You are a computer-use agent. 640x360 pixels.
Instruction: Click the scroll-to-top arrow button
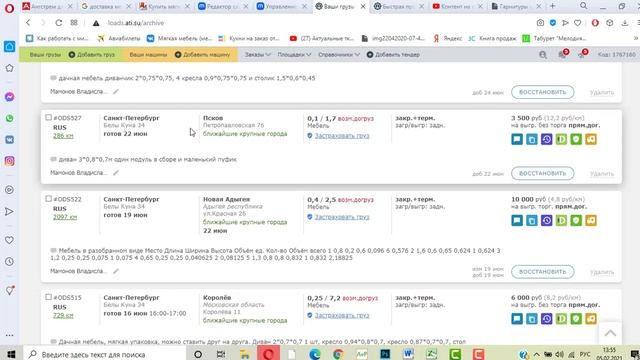[610, 333]
